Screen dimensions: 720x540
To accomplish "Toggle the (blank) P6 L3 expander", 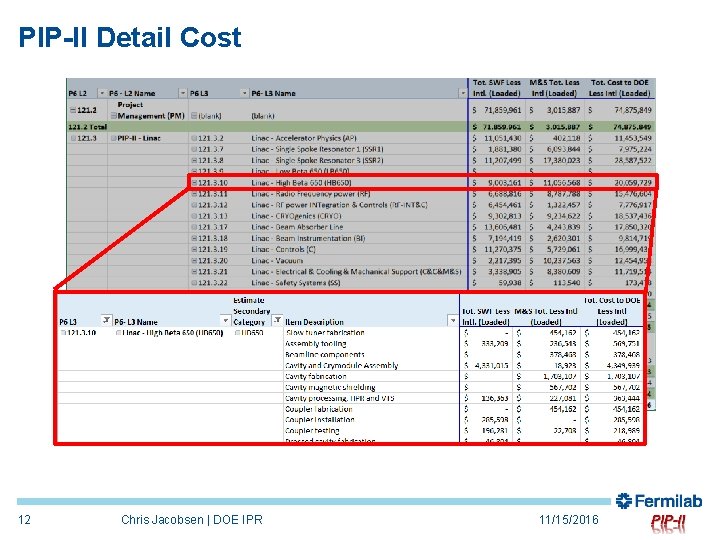I will click(x=194, y=116).
